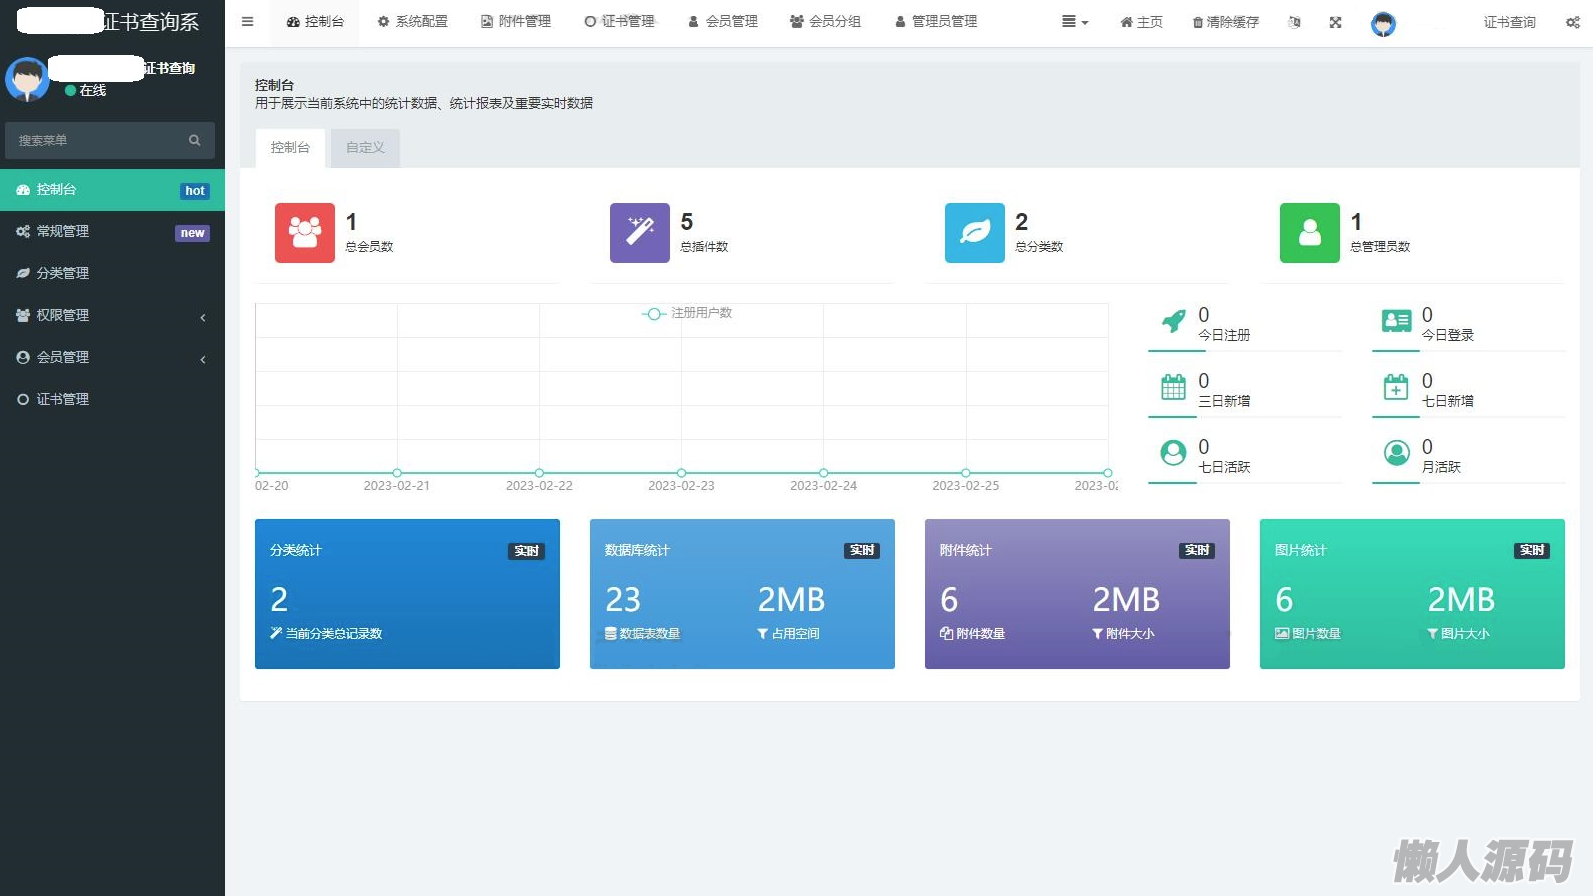
Task: Click the language switch icon
Action: point(1295,22)
